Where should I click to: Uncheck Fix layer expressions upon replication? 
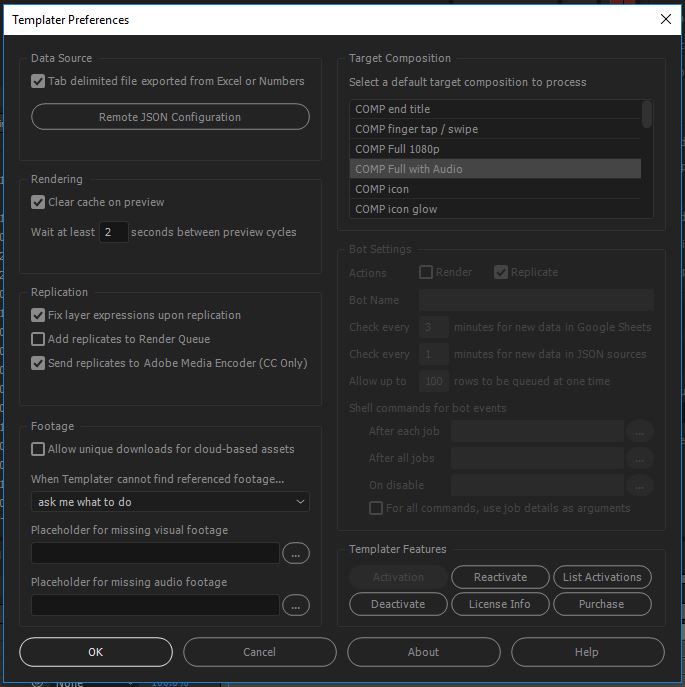point(39,315)
